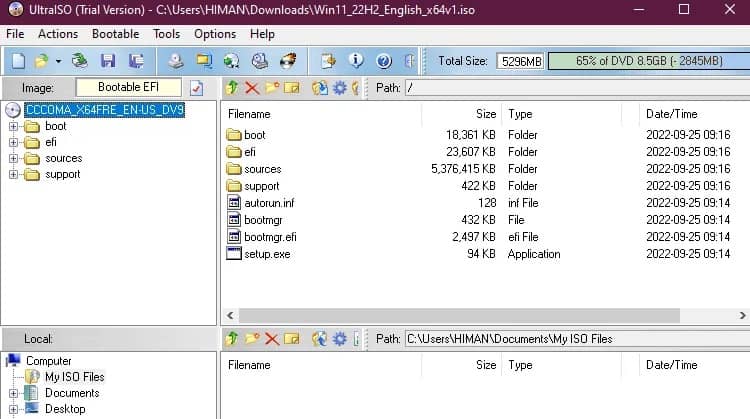Click the red X delete icon in local pane
The height and width of the screenshot is (419, 750).
[272, 339]
